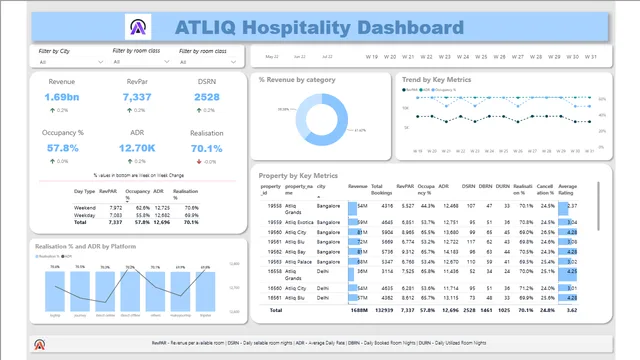Select the Jul 22 month slicer
Screen dimensions: 640x360
[x=327, y=57]
